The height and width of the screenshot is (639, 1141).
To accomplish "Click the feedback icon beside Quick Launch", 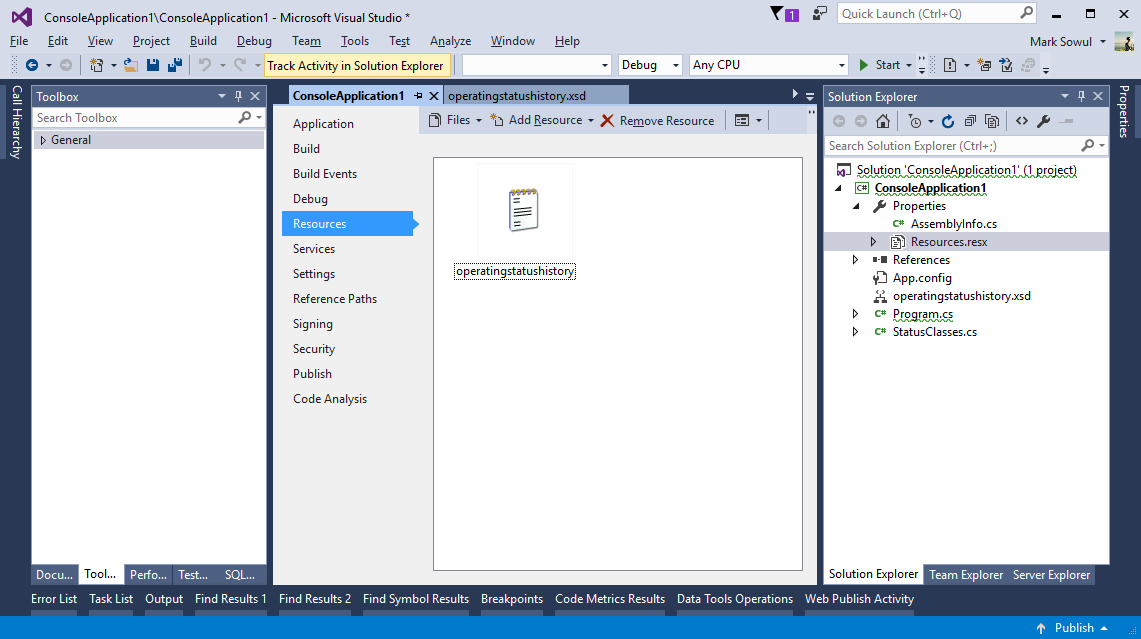I will click(820, 13).
